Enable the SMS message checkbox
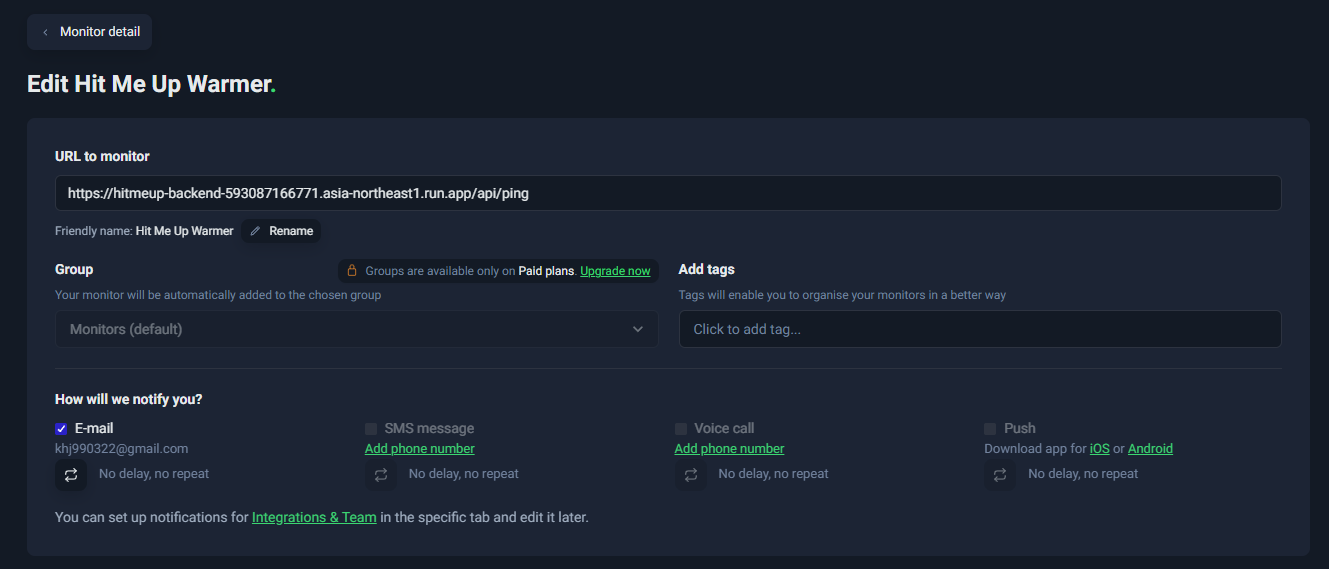Viewport: 1329px width, 569px height. [x=371, y=429]
